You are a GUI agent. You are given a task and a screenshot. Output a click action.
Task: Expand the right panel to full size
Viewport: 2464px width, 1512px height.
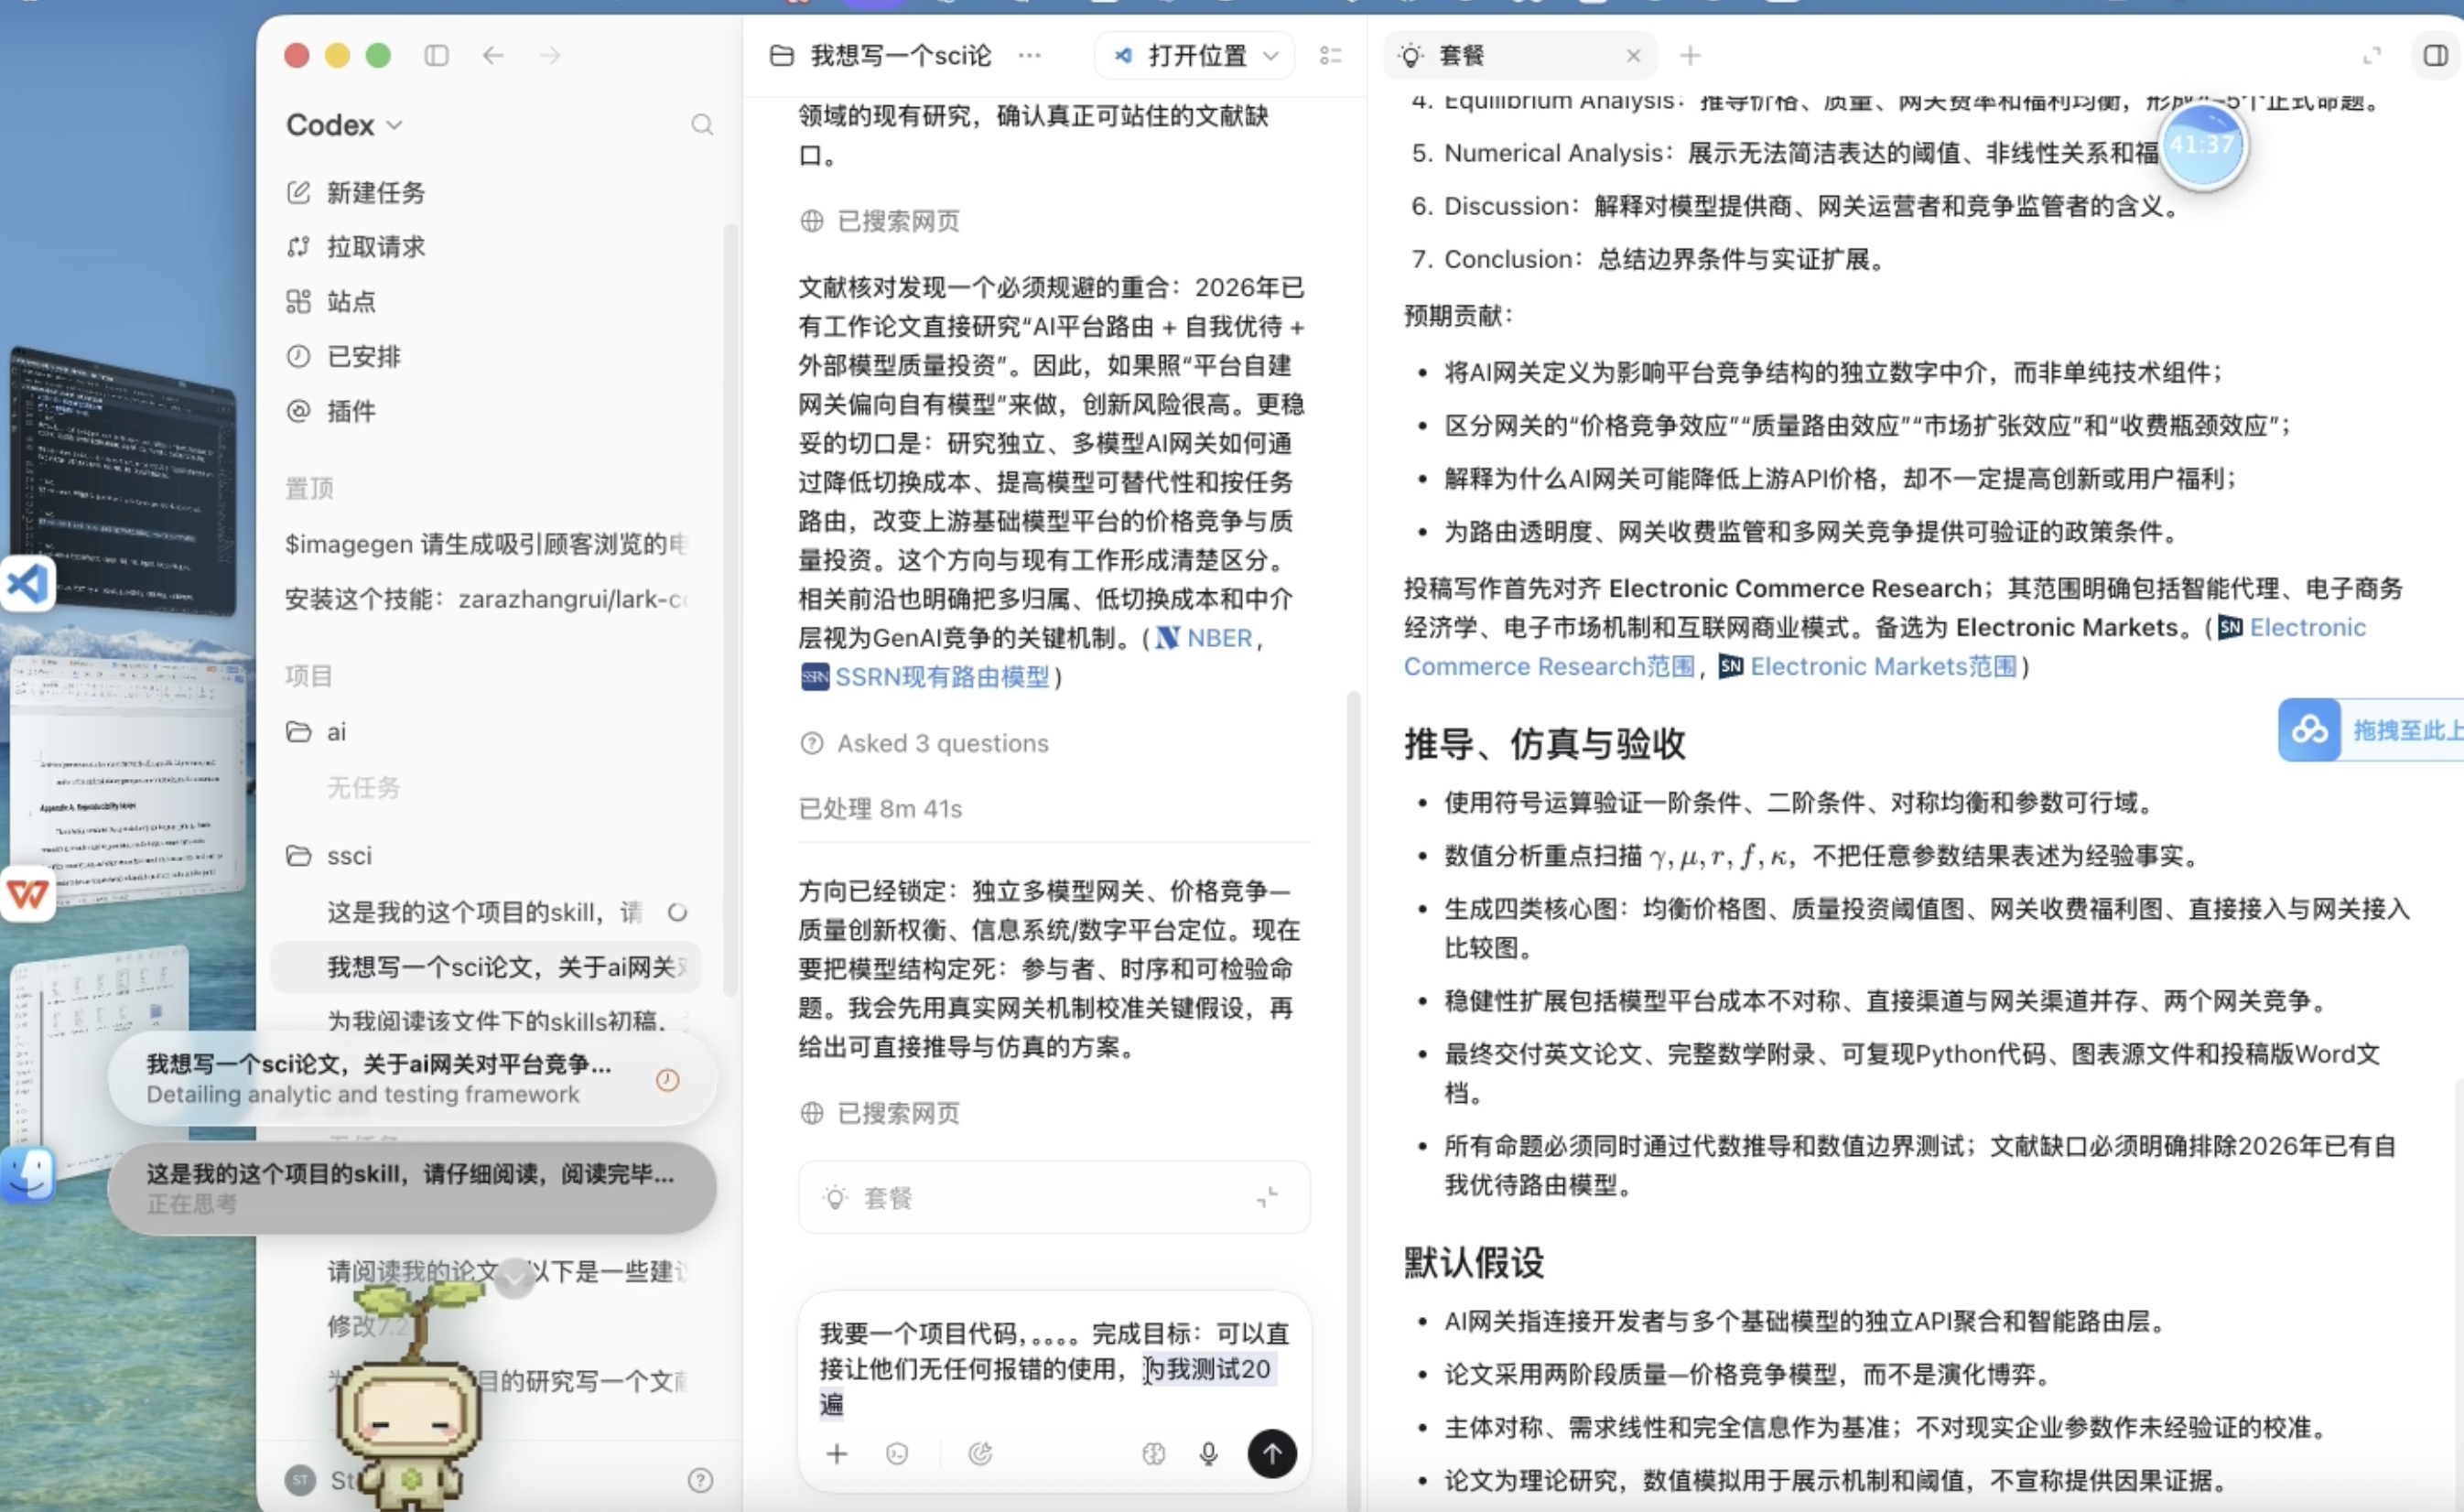[x=2371, y=56]
